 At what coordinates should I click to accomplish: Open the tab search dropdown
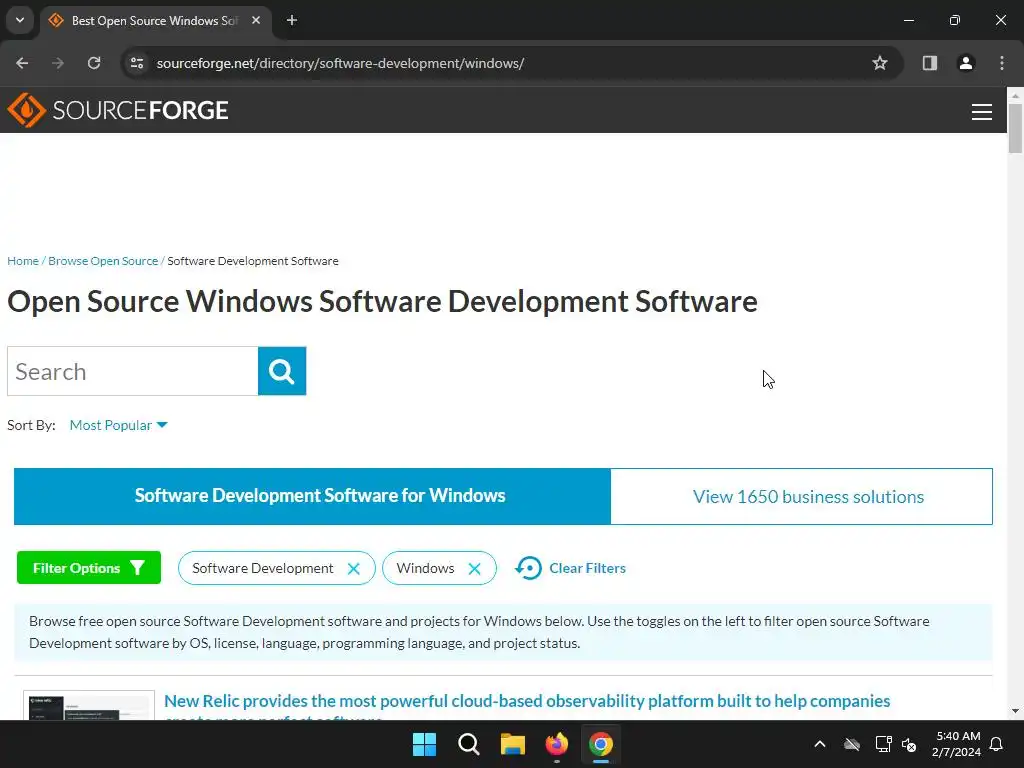click(x=20, y=20)
